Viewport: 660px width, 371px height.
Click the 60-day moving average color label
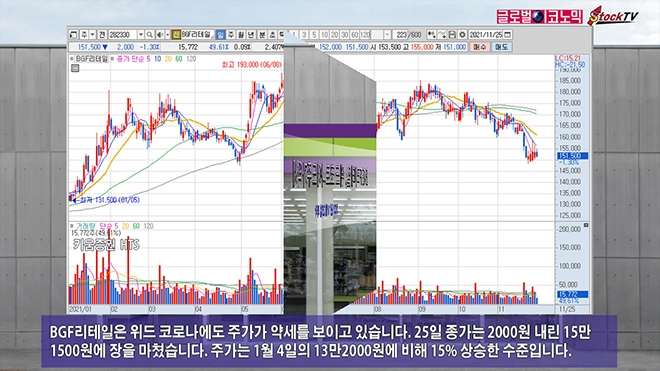coord(179,59)
